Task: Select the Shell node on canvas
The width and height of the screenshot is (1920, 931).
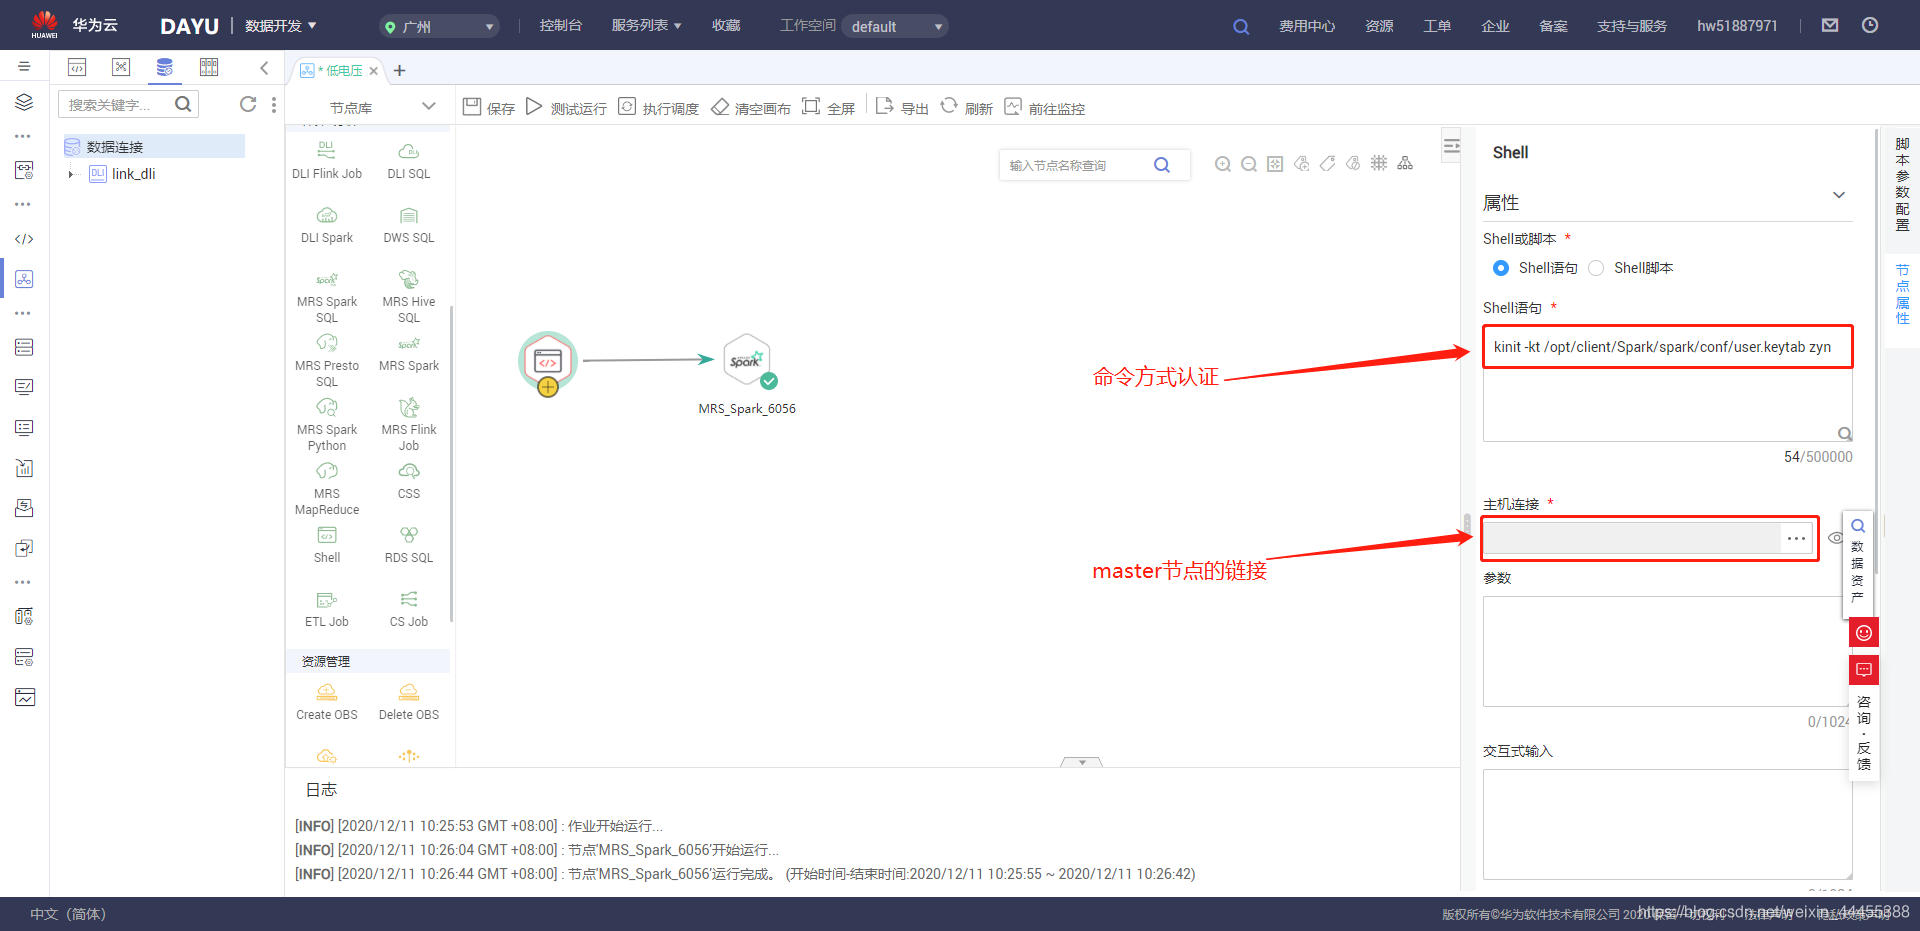Action: pyautogui.click(x=548, y=361)
